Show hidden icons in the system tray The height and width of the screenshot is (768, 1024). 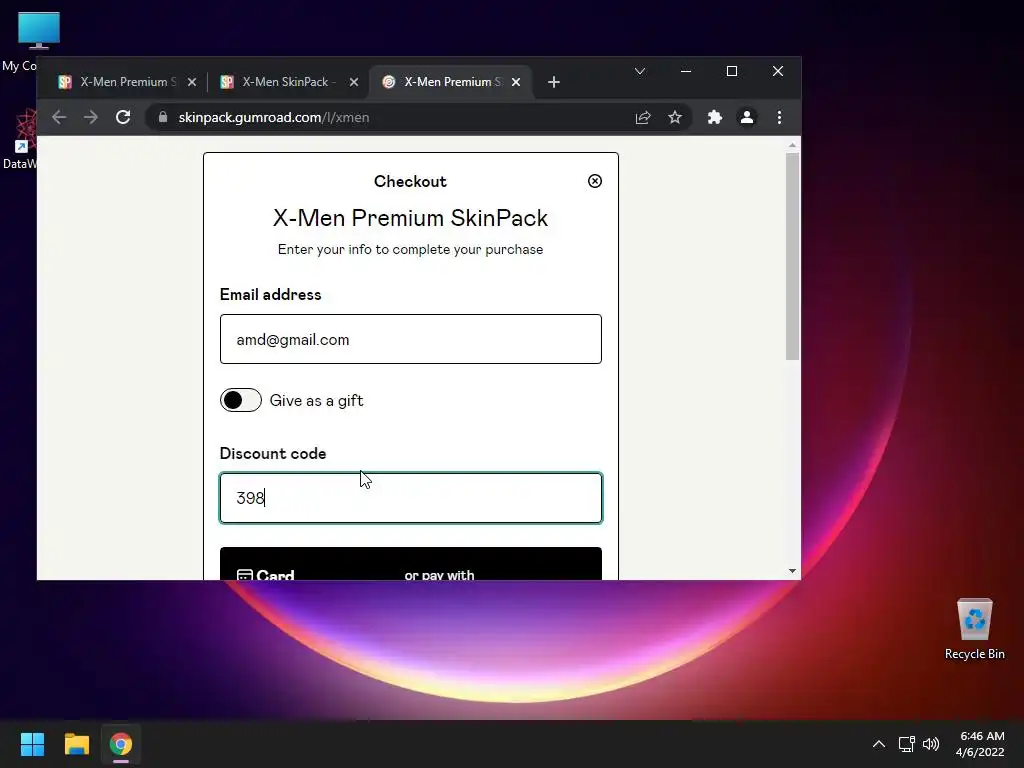pos(879,744)
